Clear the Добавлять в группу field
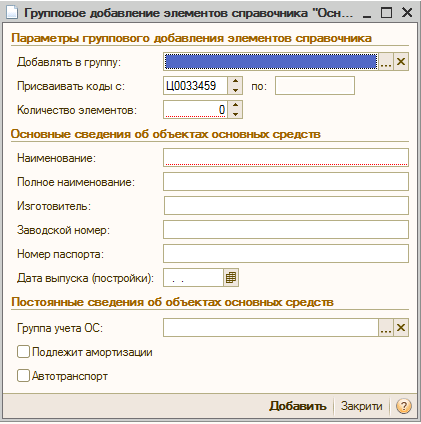421x424 pixels. (401, 62)
